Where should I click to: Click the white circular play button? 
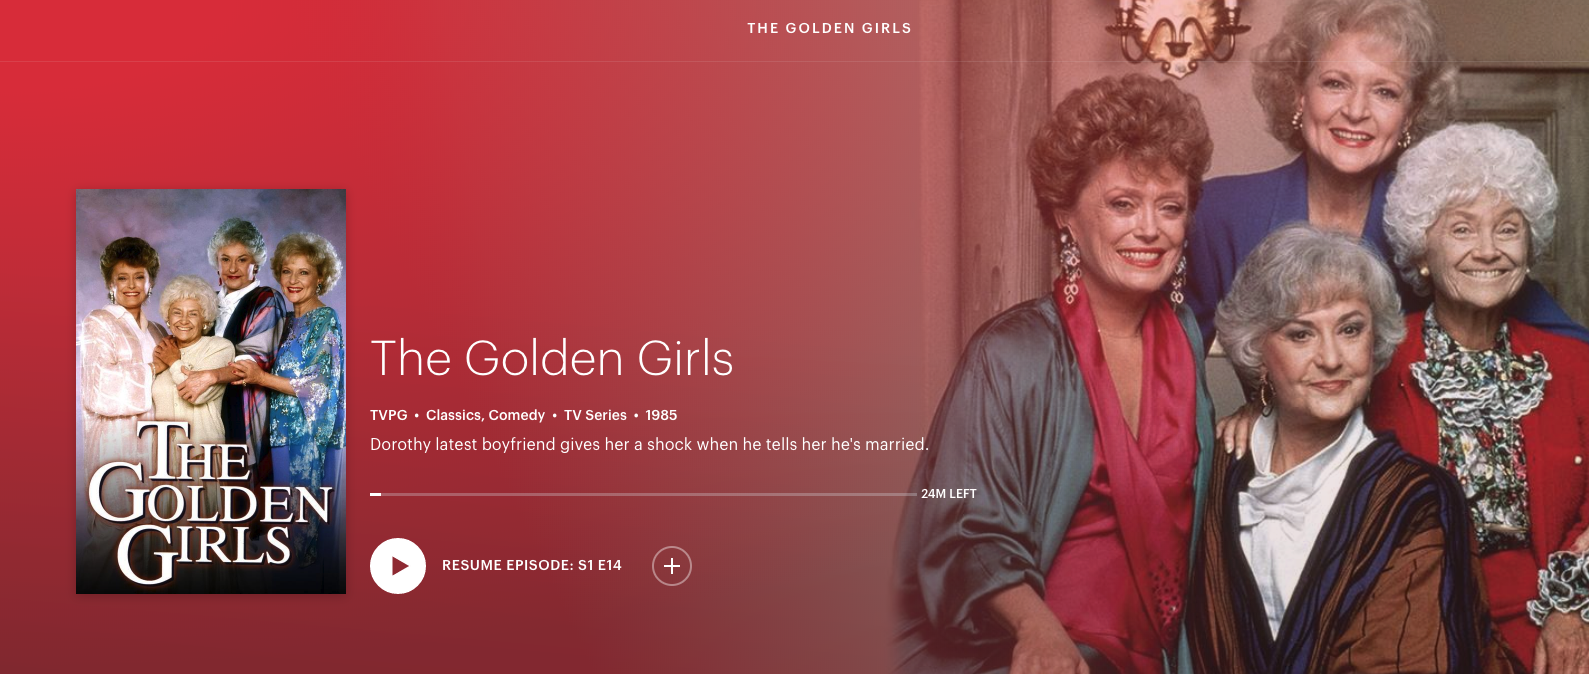pos(398,566)
